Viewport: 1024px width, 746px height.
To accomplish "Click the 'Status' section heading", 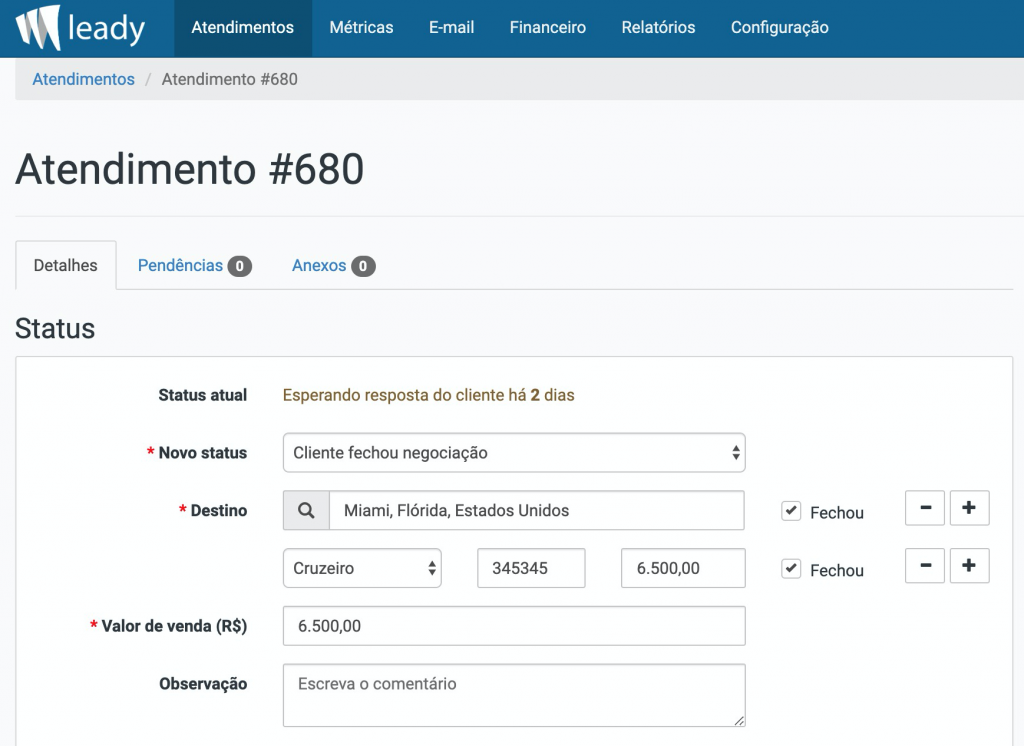I will 55,329.
